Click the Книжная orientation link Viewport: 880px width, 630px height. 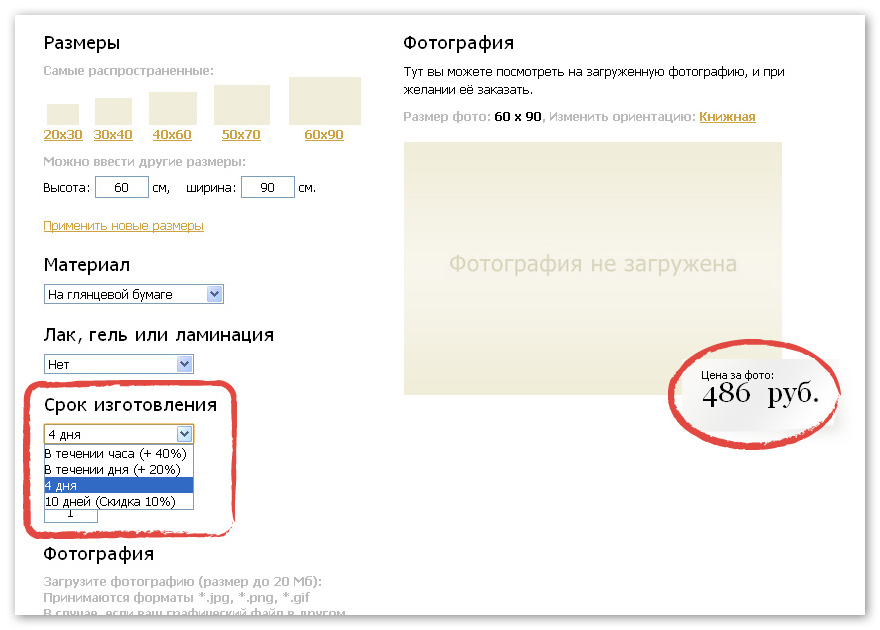click(727, 117)
